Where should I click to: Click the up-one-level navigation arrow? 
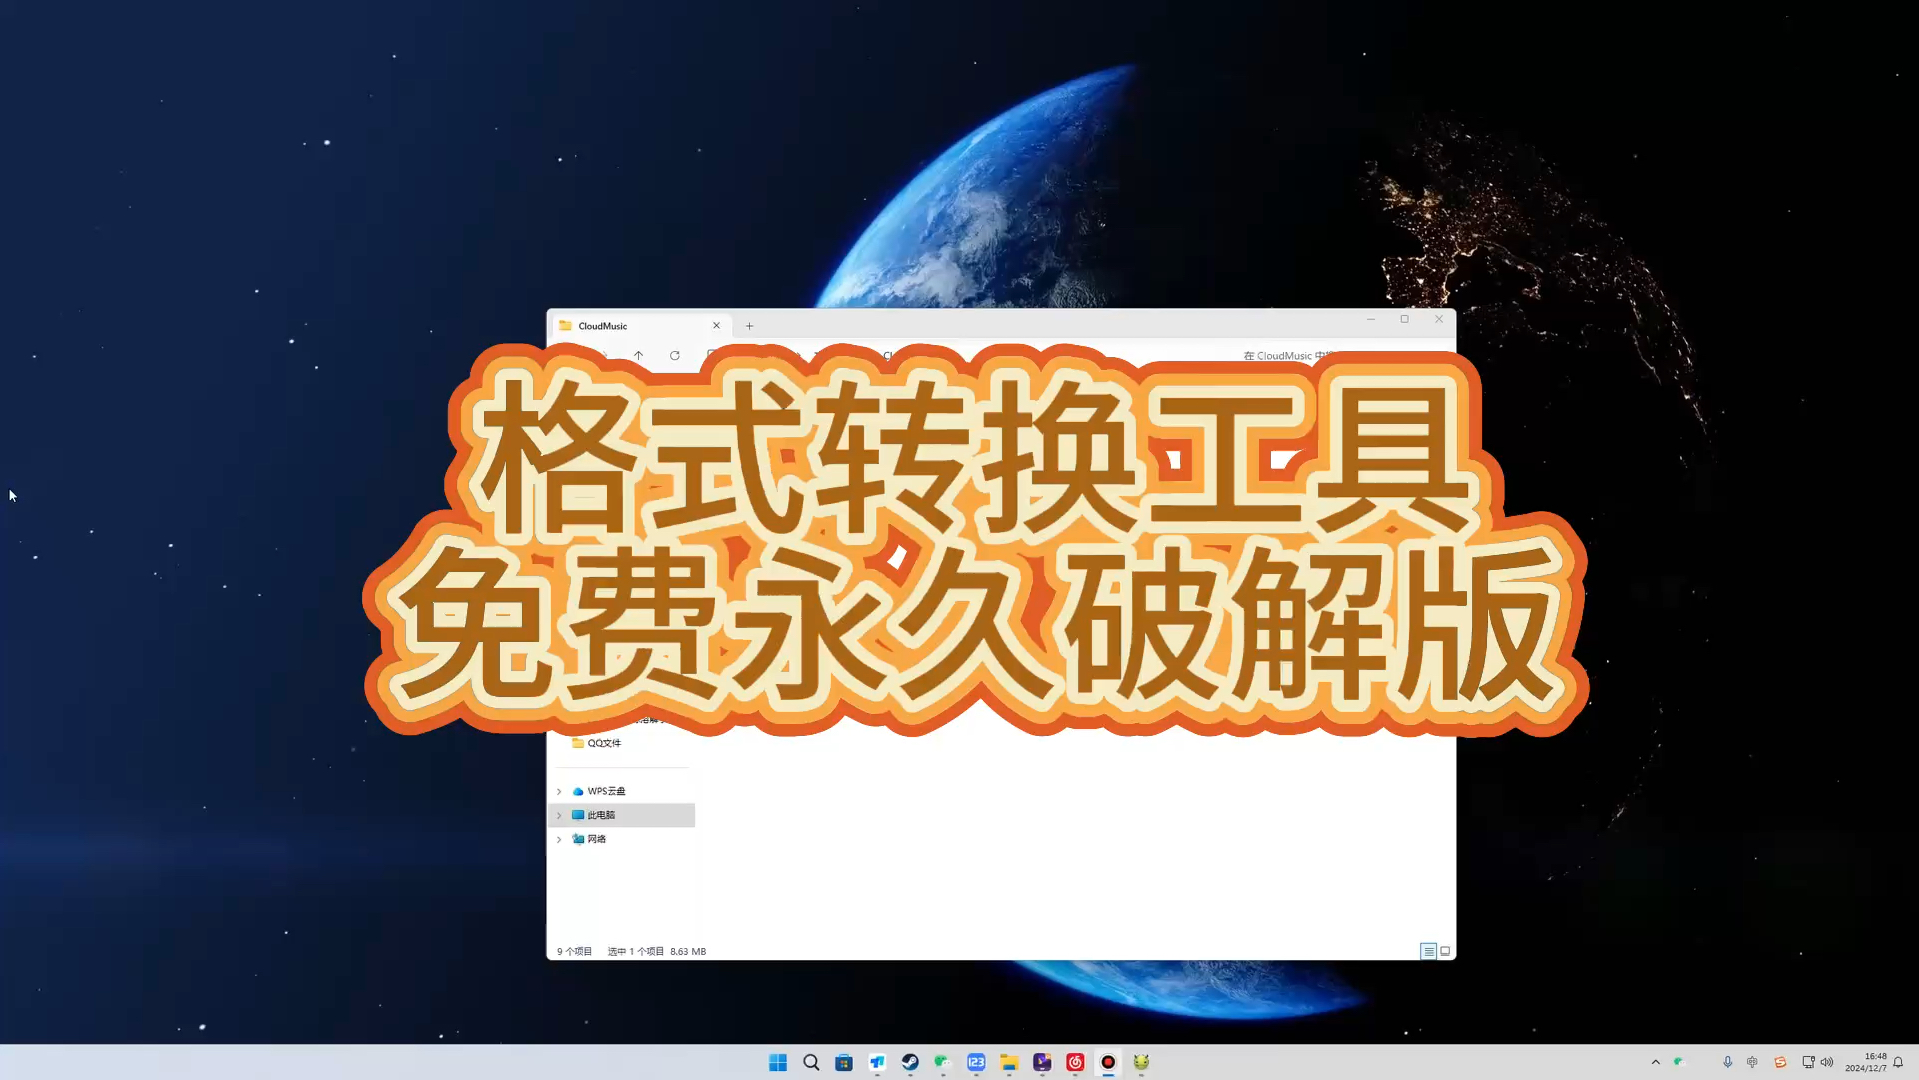[x=638, y=355]
